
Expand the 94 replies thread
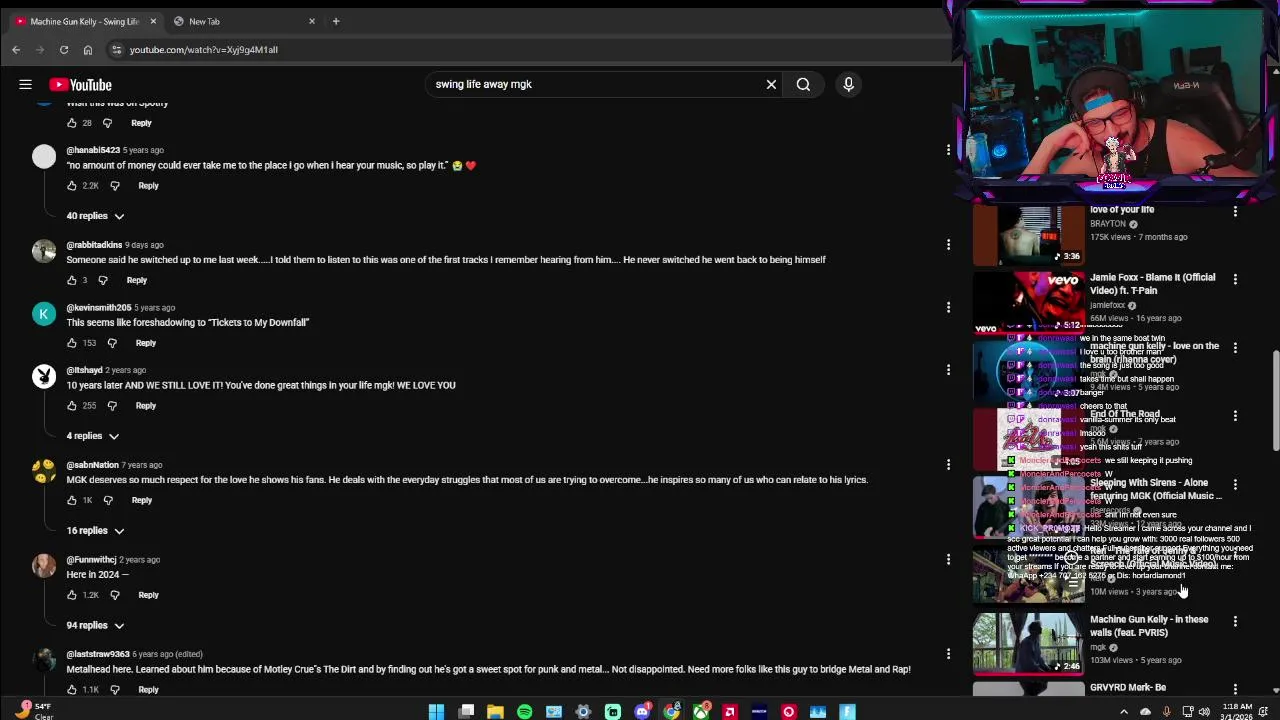[x=95, y=626]
